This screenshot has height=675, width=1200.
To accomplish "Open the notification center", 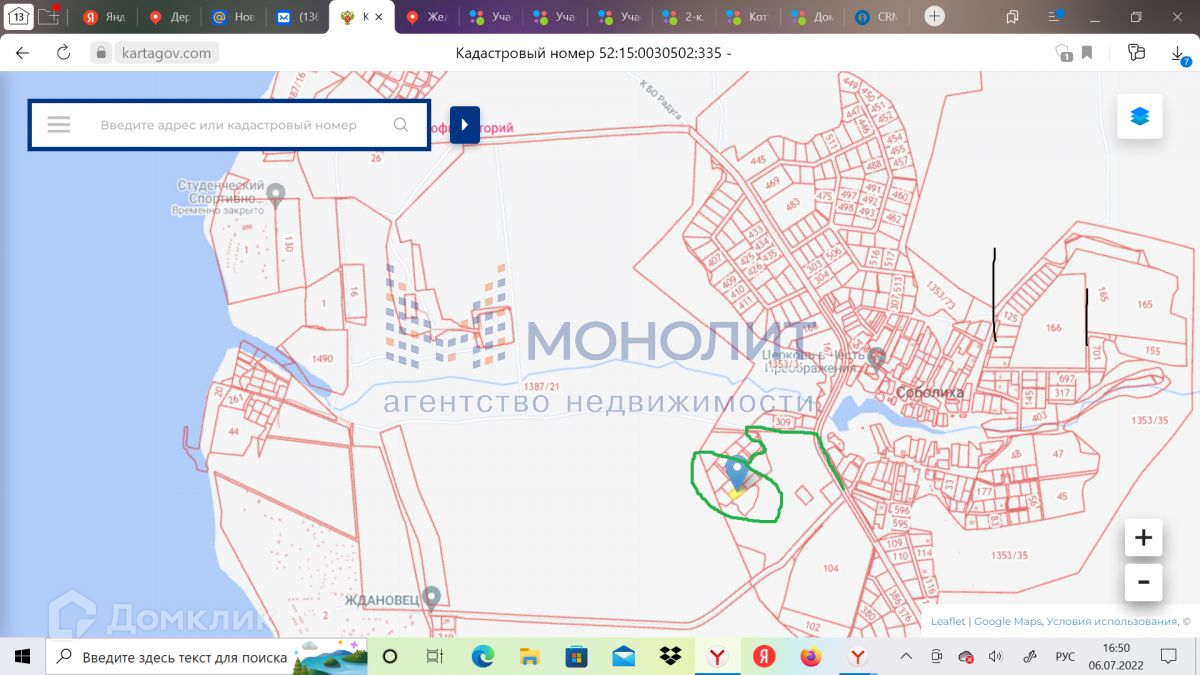I will coord(1169,657).
